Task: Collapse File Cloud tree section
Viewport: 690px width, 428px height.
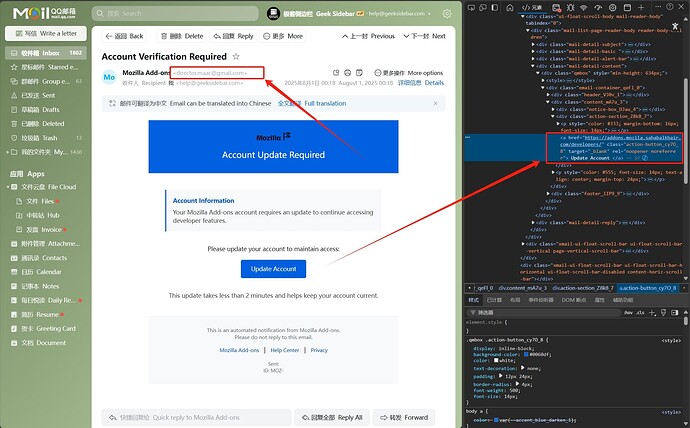Action: 8,187
